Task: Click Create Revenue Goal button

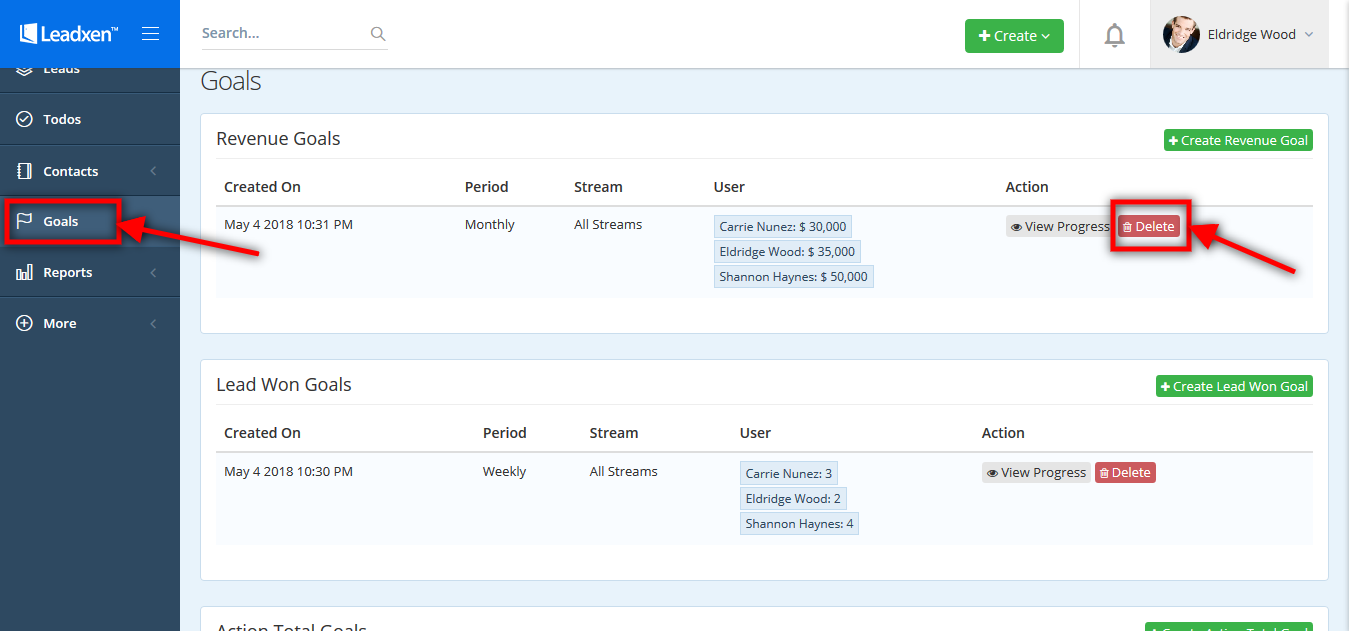Action: [1238, 141]
